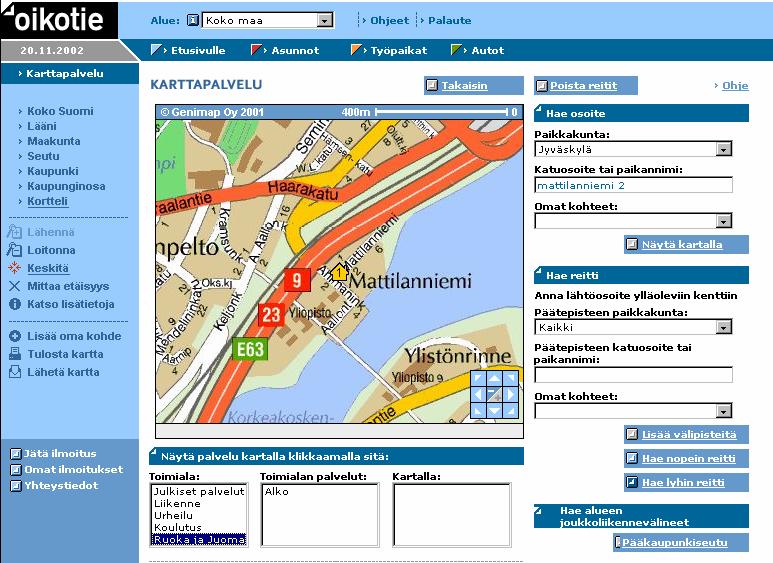The image size is (773, 563).
Task: Select Karttapalvelu in the sidebar
Action: click(x=65, y=73)
